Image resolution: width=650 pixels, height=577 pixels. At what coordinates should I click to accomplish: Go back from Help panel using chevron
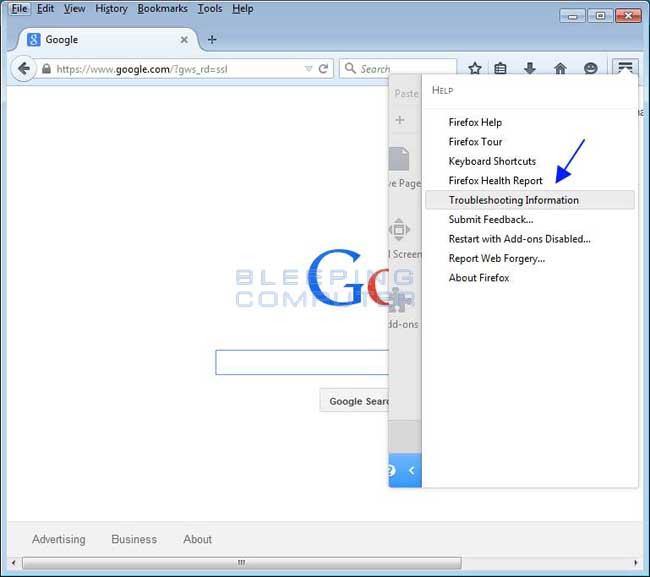(411, 470)
